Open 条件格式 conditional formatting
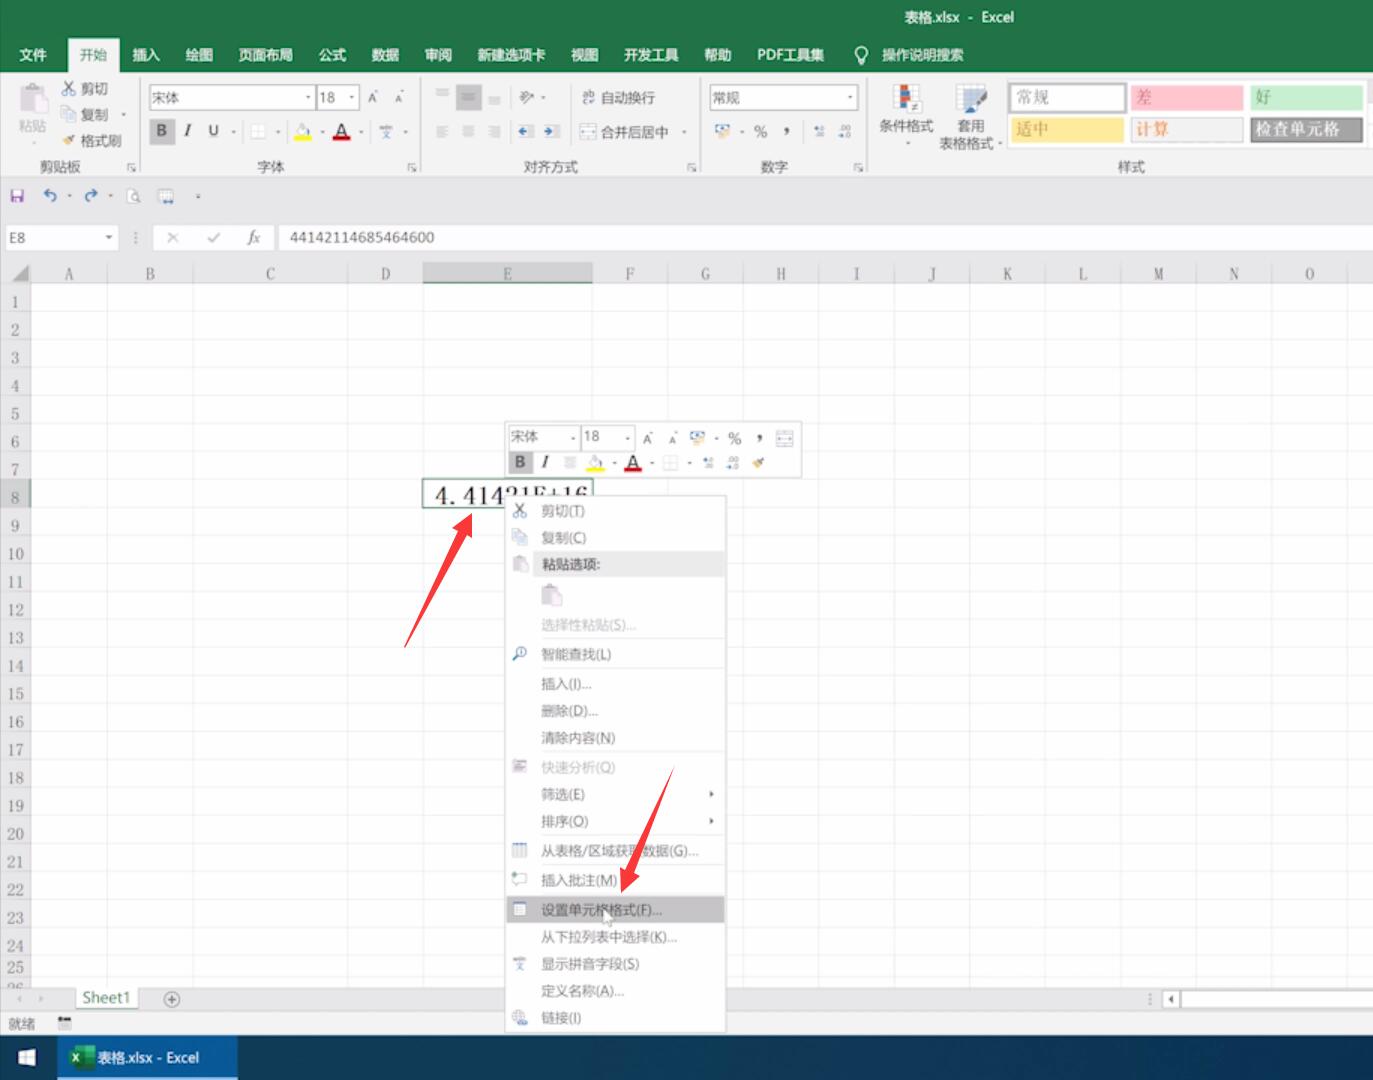The width and height of the screenshot is (1373, 1080). (906, 116)
